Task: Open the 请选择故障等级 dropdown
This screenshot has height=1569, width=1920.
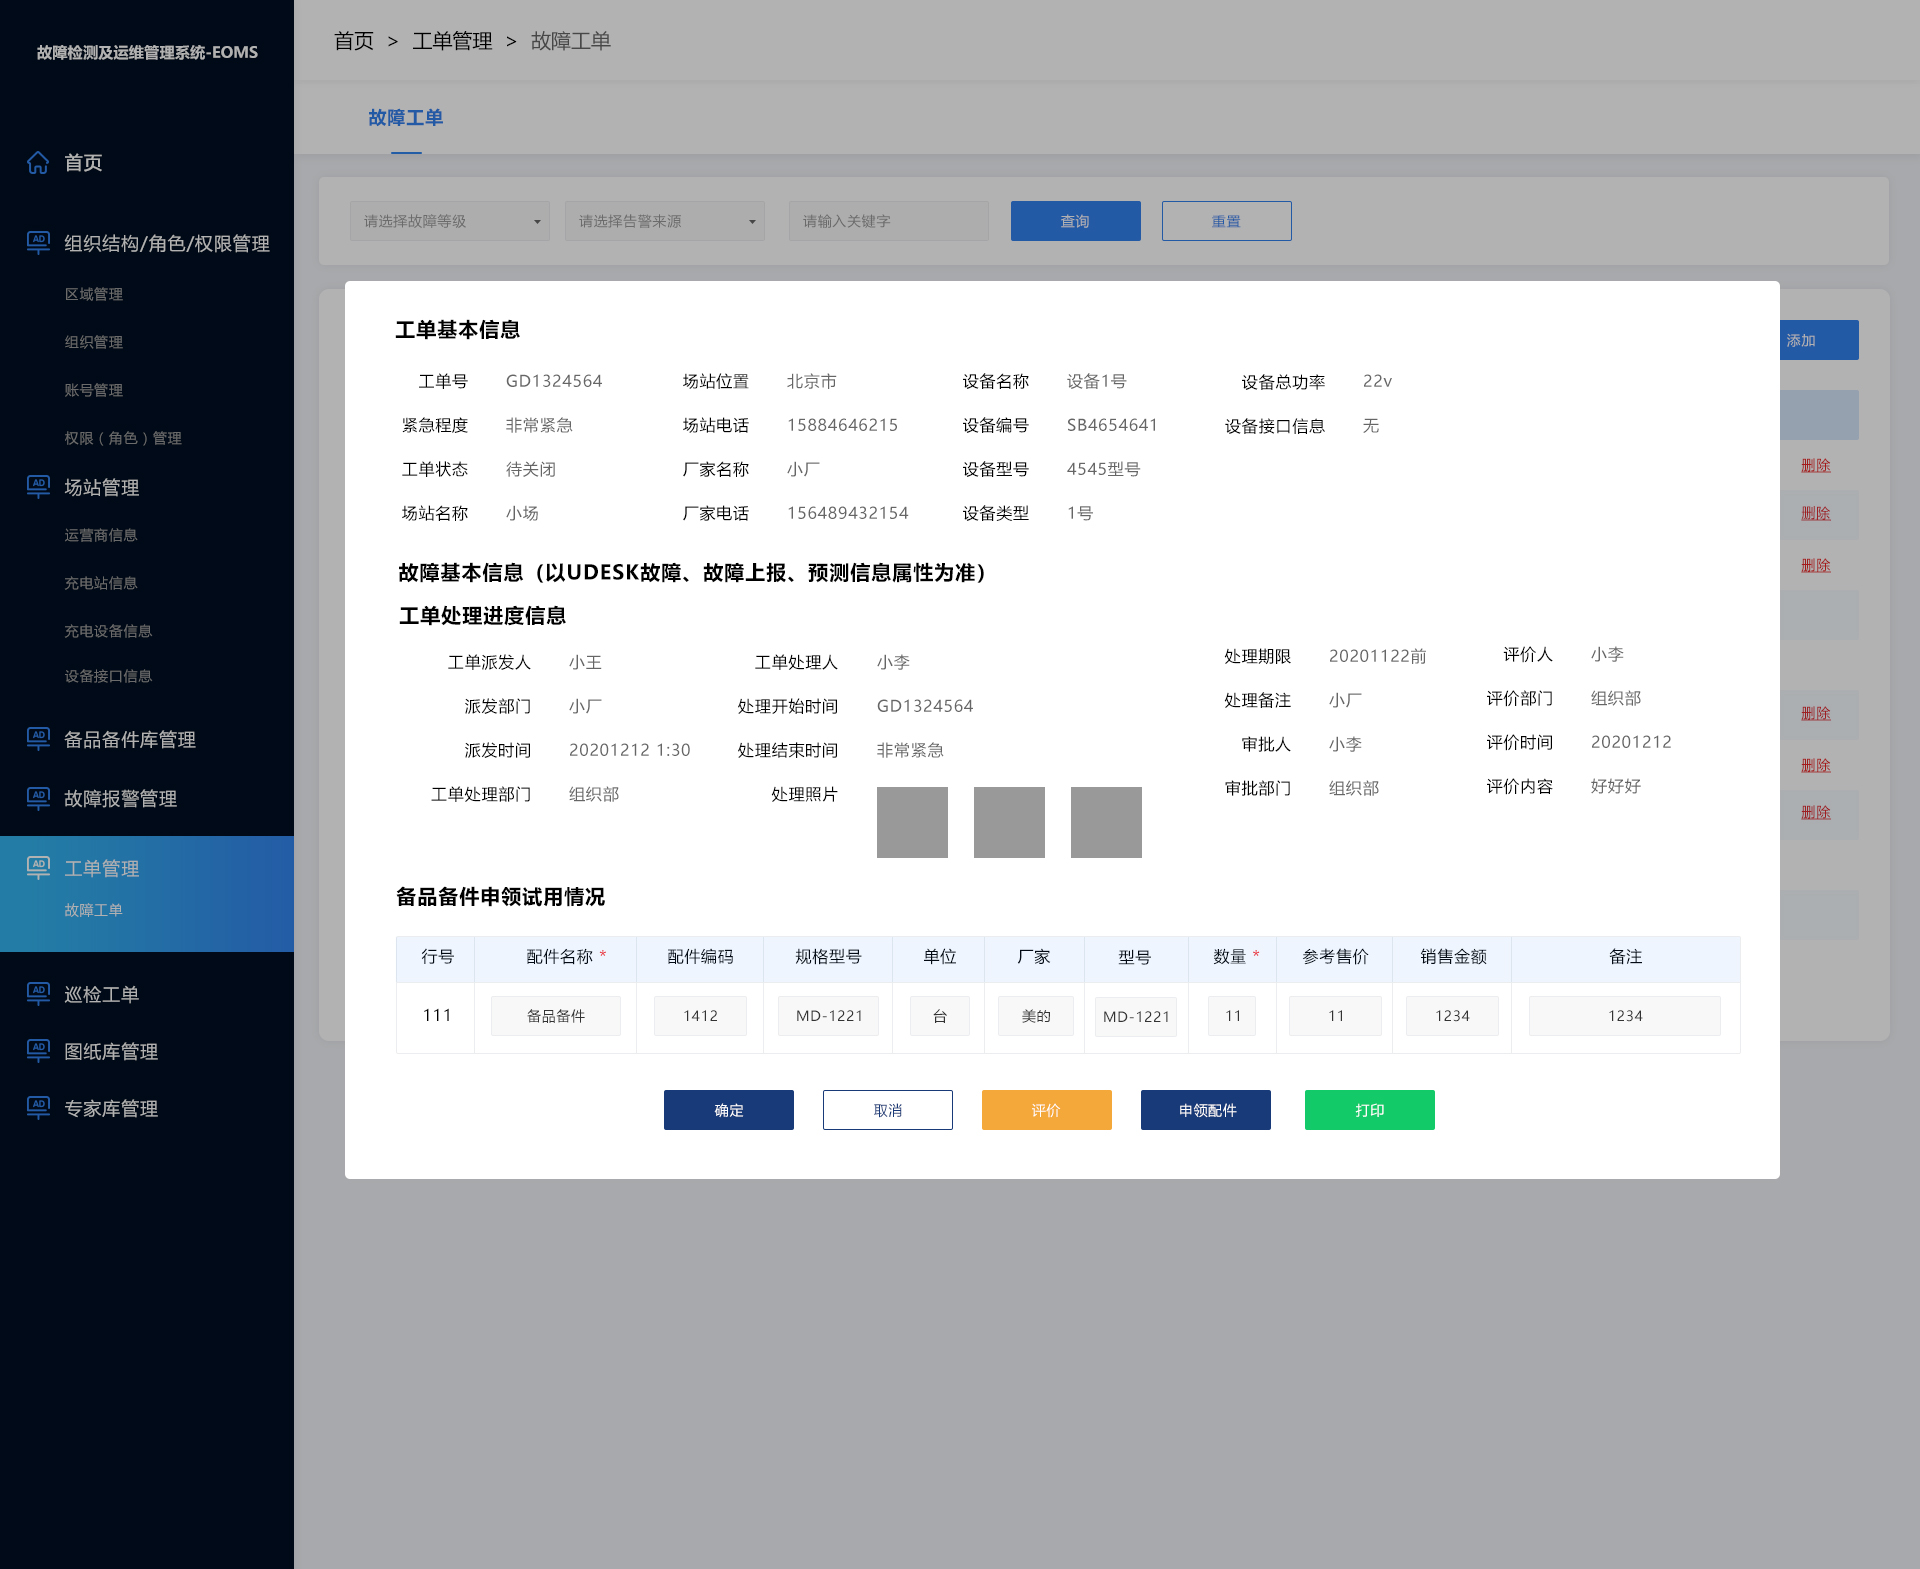Action: tap(450, 221)
